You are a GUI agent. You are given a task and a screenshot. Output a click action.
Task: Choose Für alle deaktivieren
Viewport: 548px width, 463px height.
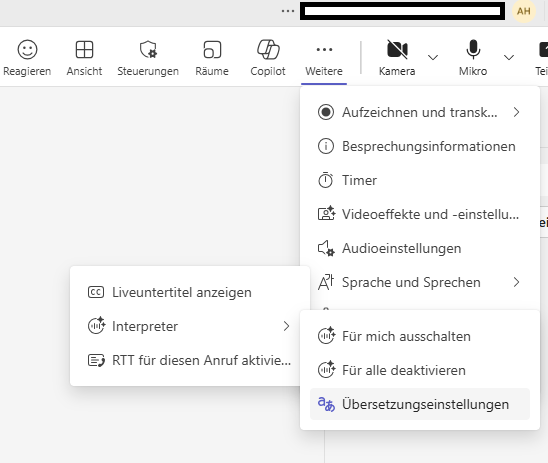419,370
